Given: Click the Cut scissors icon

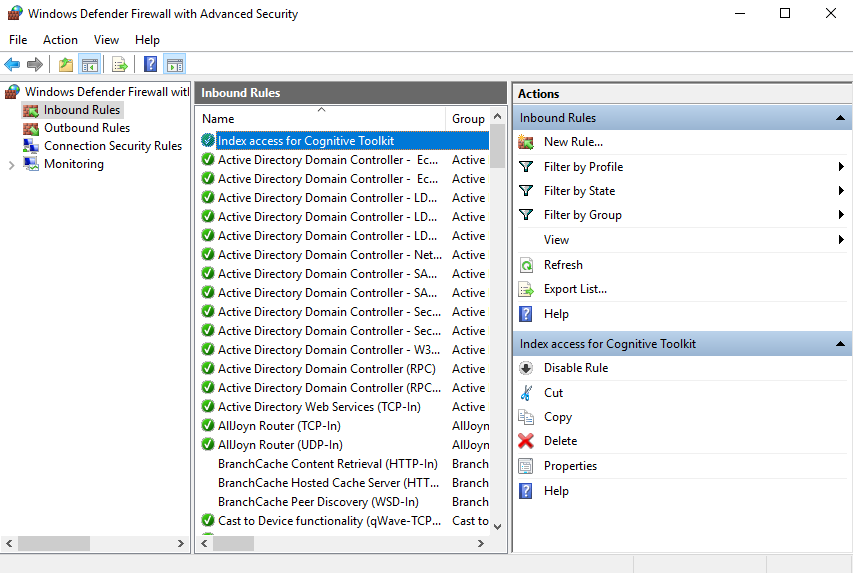Looking at the screenshot, I should [526, 393].
